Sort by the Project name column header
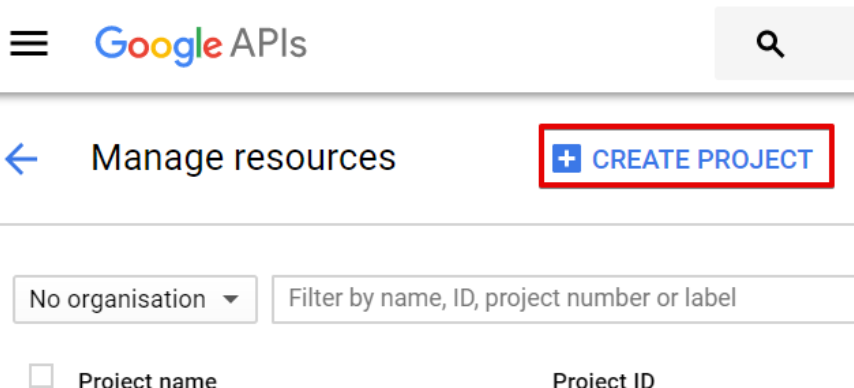This screenshot has height=388, width=854. click(x=148, y=379)
